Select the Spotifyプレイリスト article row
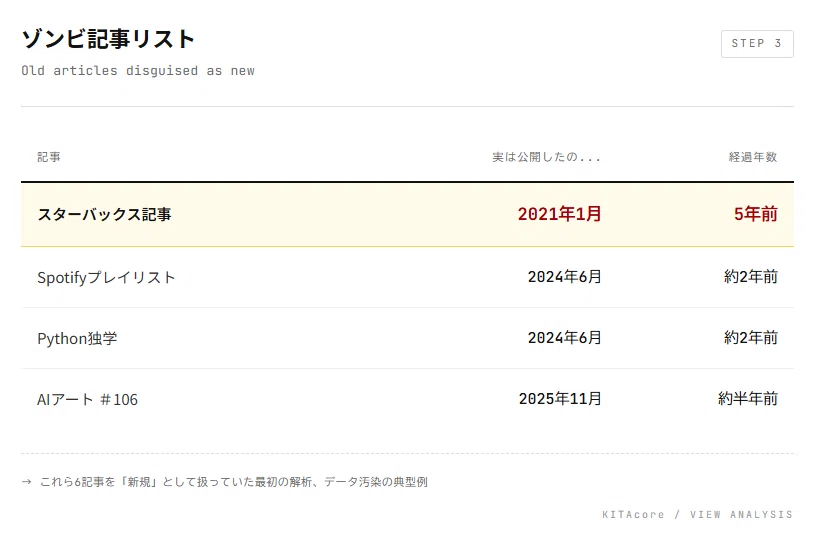This screenshot has width=822, height=541. tap(407, 277)
